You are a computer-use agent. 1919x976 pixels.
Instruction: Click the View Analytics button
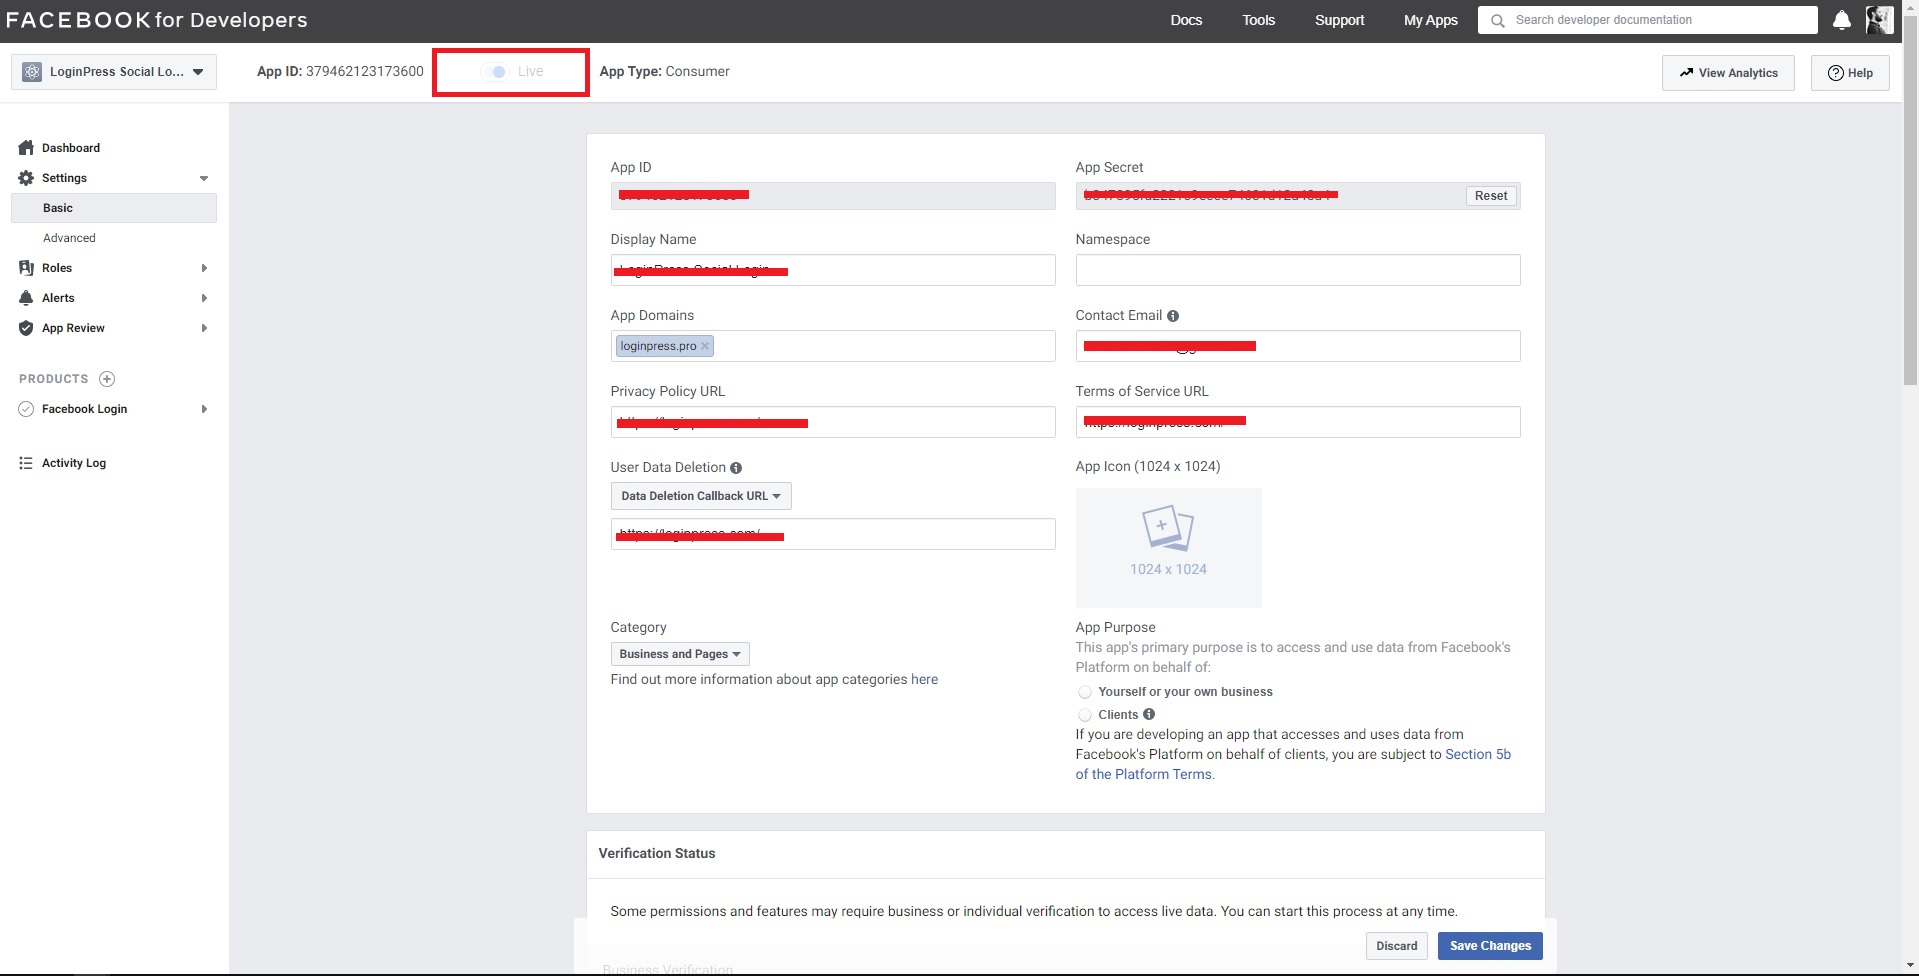[x=1728, y=73]
